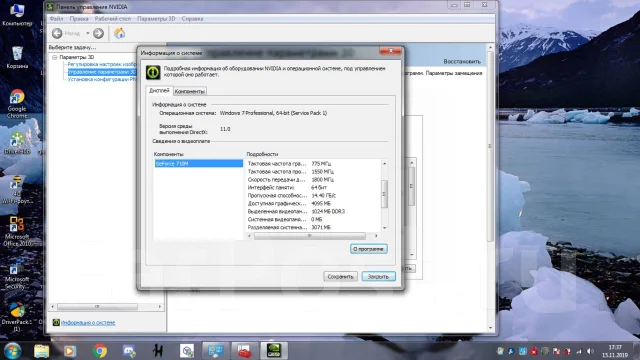Viewport: 640px width, 360px height.
Task: Click details vertical scrollbar thumb
Action: [x=384, y=194]
